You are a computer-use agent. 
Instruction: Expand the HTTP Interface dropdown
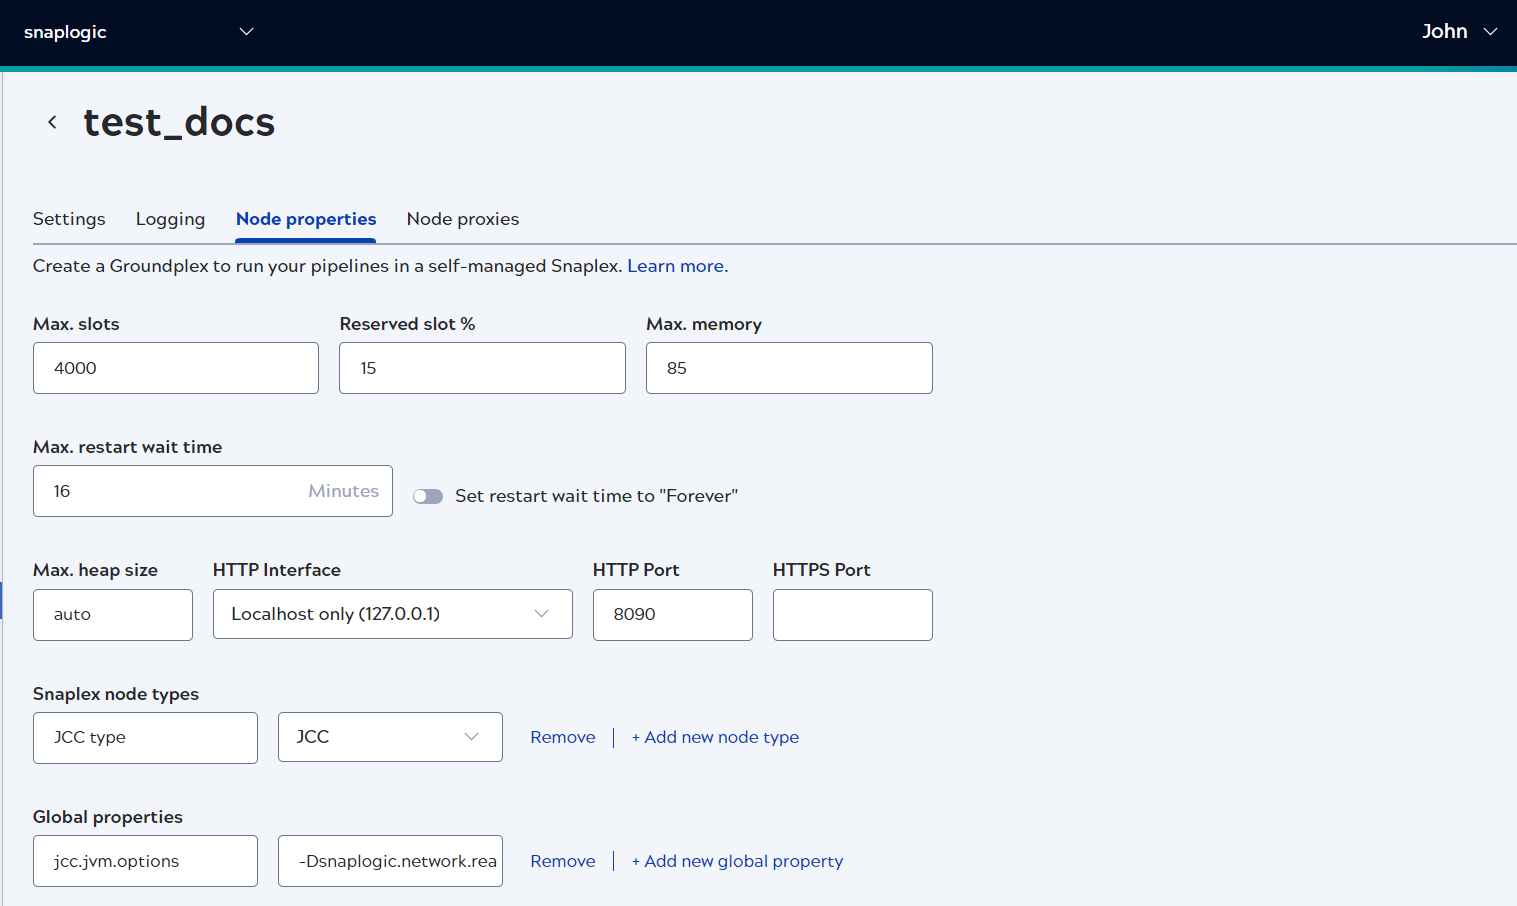click(540, 613)
